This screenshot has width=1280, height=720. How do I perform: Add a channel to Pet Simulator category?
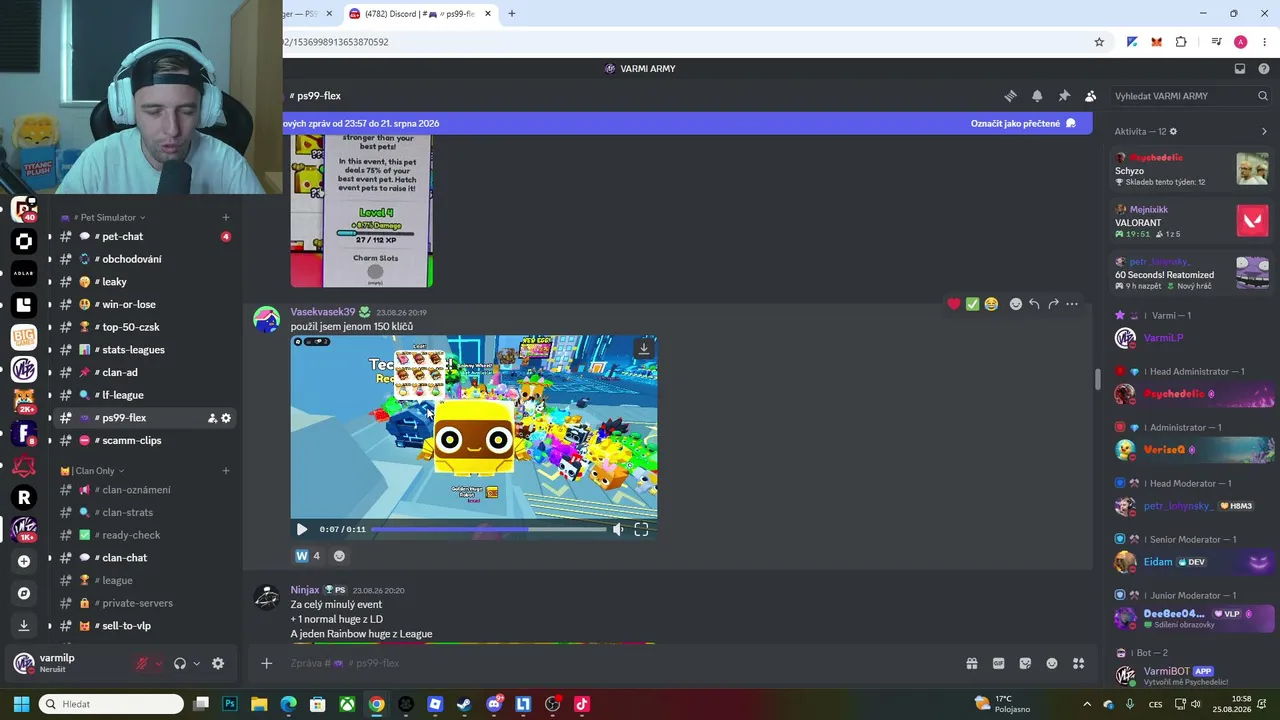(226, 217)
